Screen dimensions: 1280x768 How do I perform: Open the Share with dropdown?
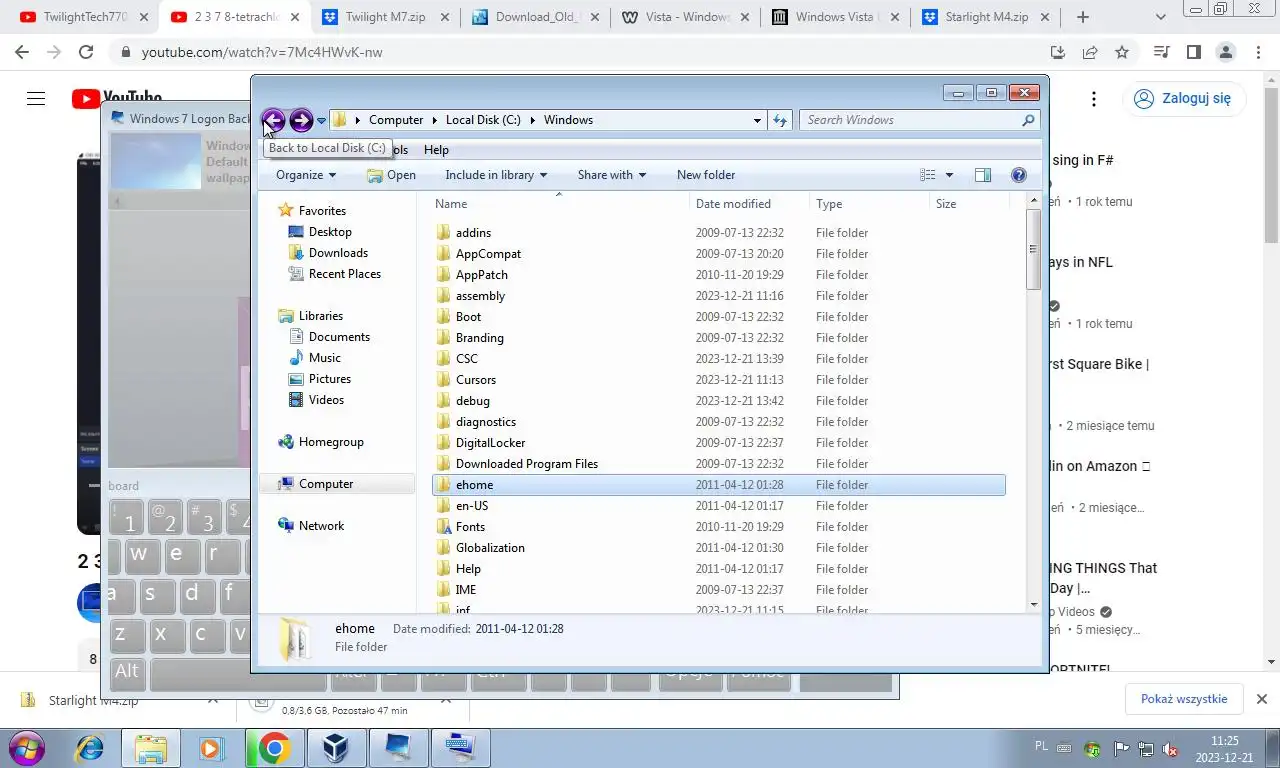coord(611,175)
